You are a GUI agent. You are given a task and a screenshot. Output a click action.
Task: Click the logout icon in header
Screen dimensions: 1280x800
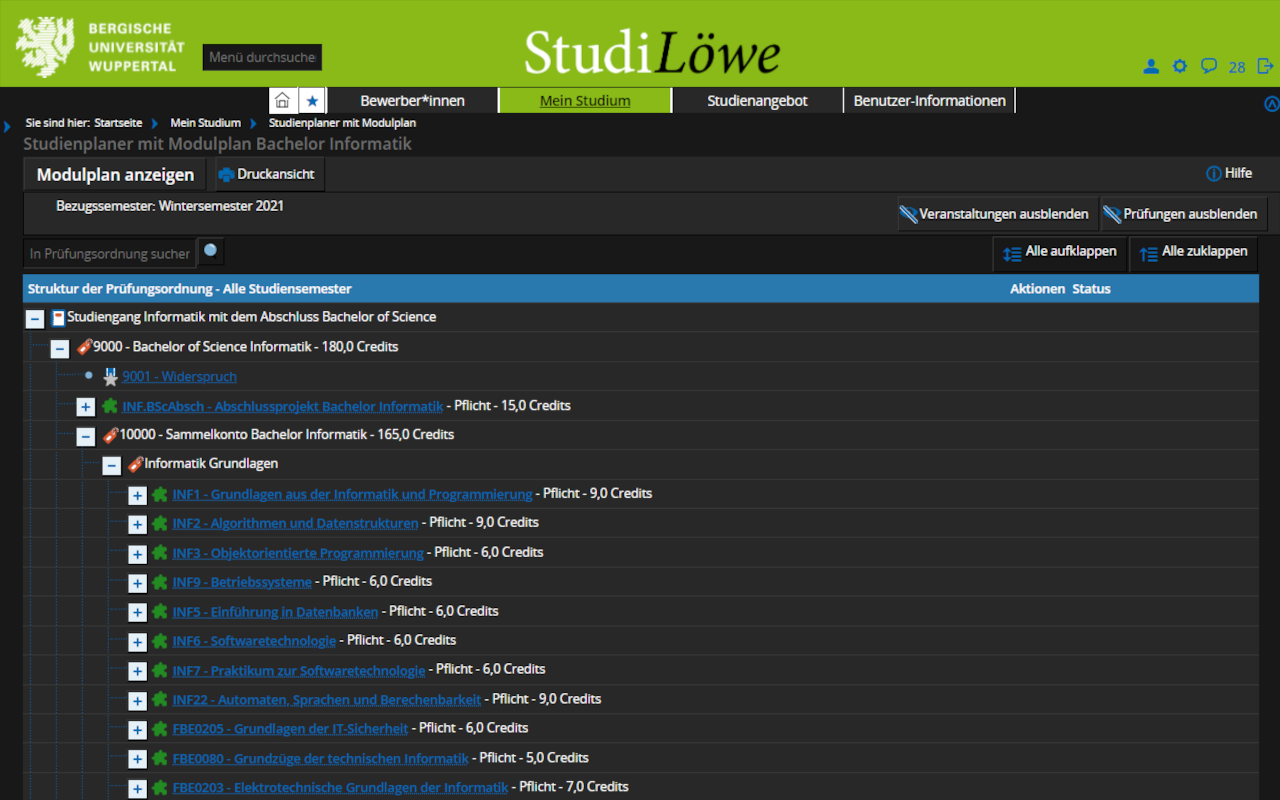[x=1266, y=66]
